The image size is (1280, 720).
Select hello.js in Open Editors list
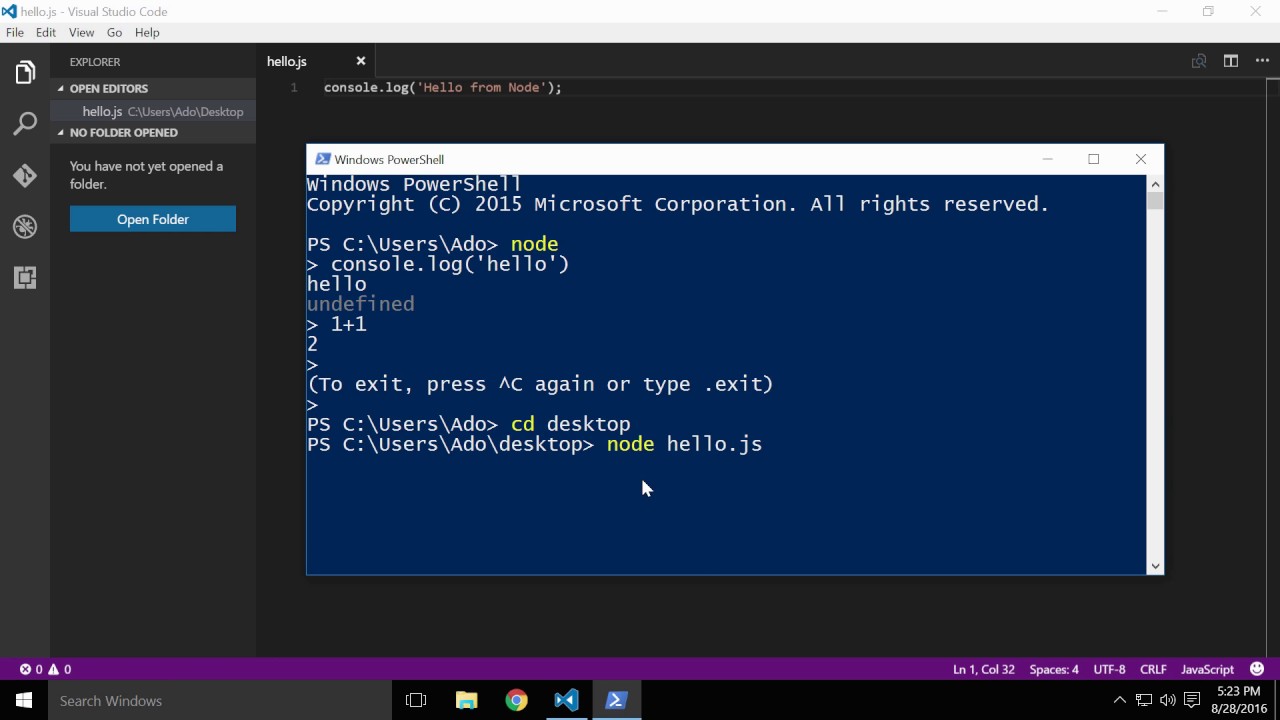tap(153, 111)
